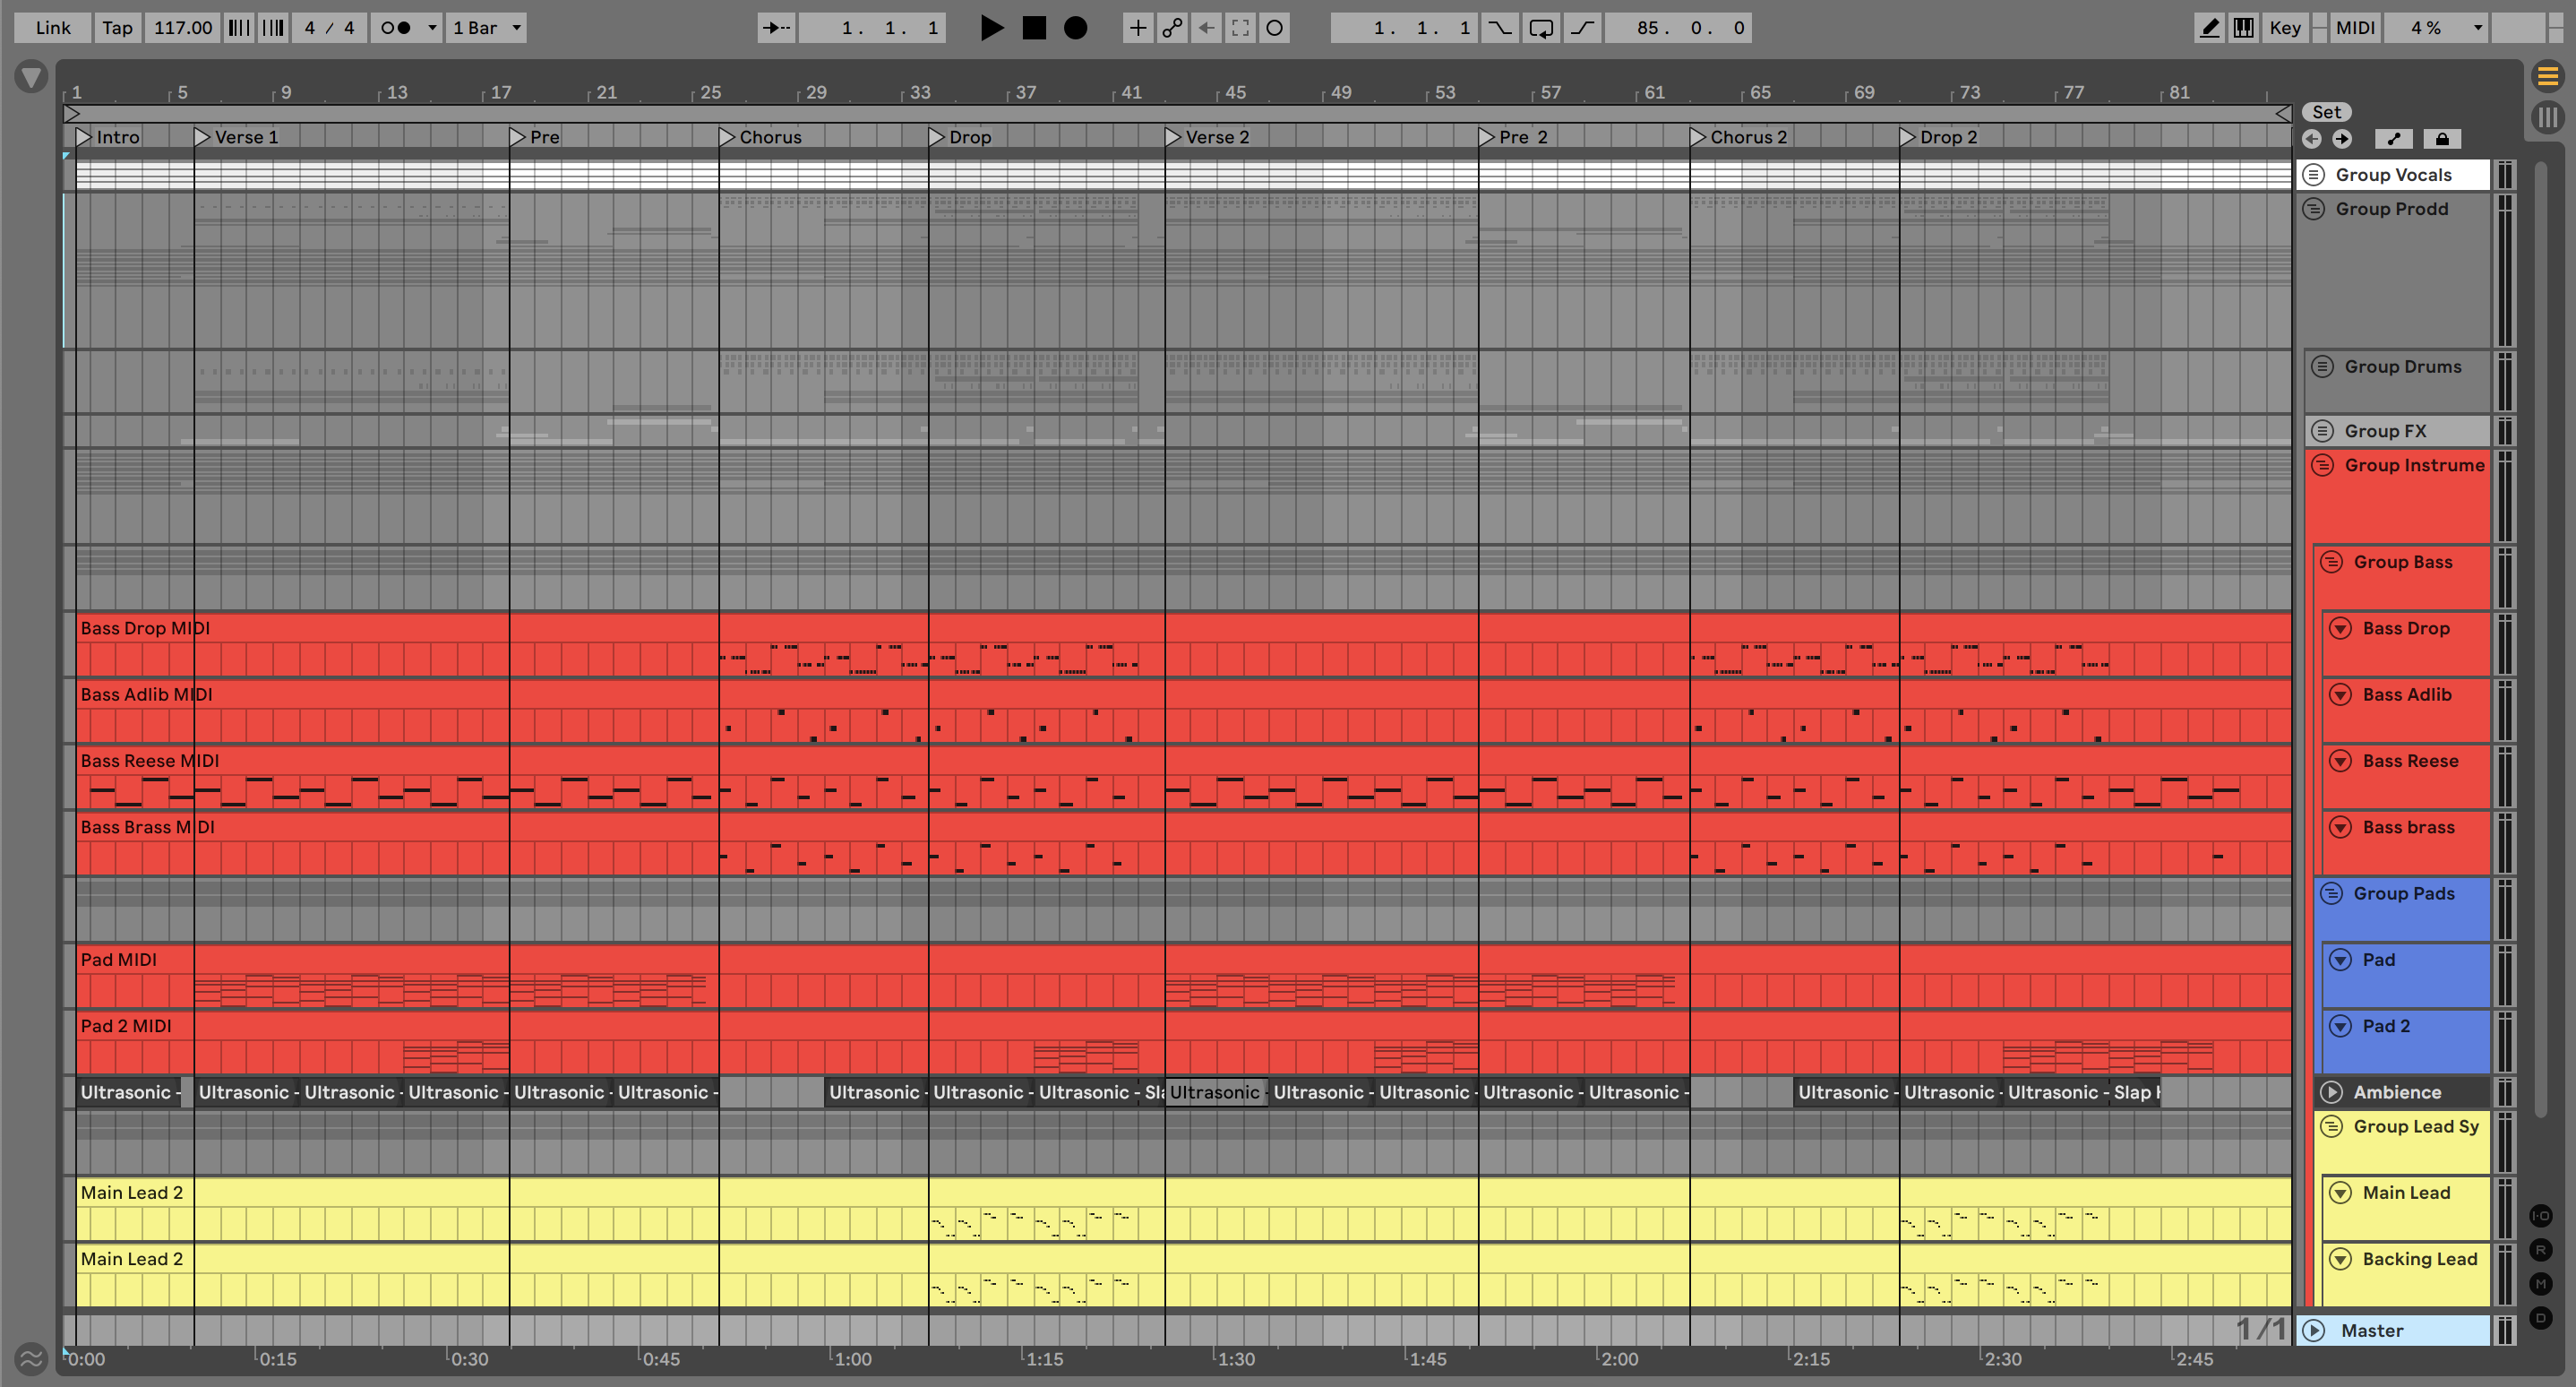Click the Tap tempo button
The height and width of the screenshot is (1387, 2576).
click(117, 28)
